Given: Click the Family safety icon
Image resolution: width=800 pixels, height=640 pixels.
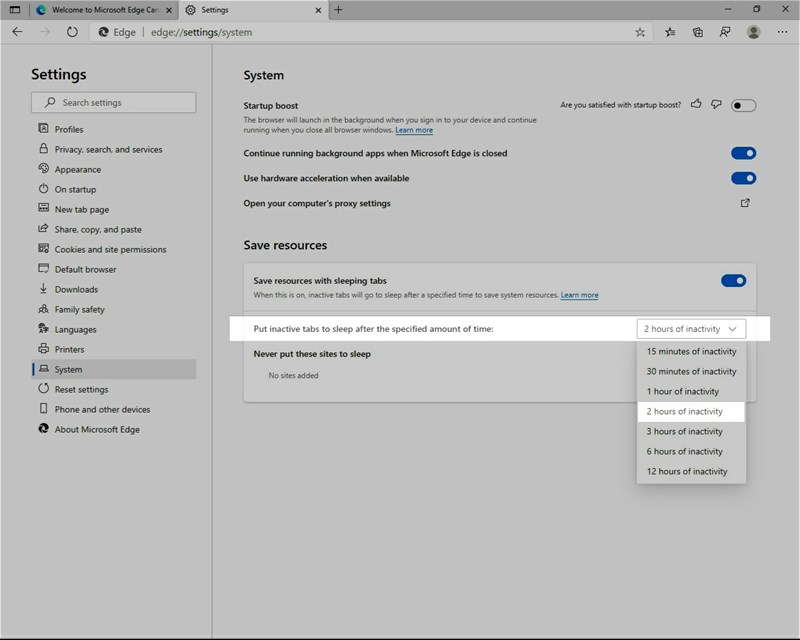Looking at the screenshot, I should 43,309.
